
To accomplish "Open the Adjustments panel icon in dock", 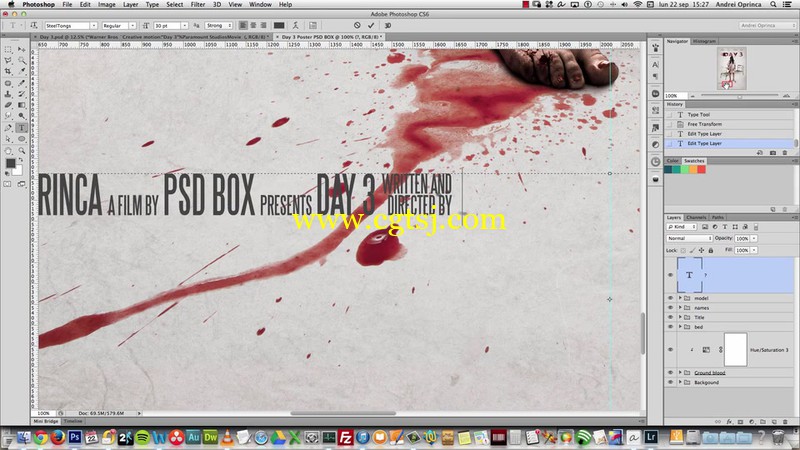I will [656, 145].
